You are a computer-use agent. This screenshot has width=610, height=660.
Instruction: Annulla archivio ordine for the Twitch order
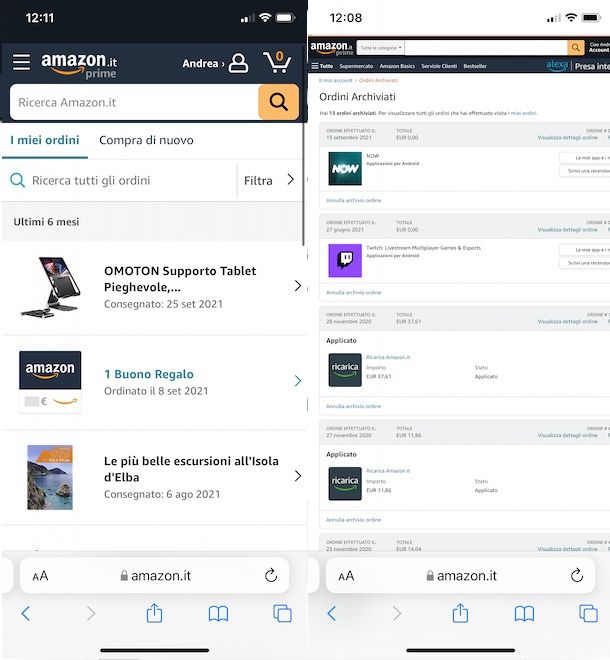click(354, 293)
